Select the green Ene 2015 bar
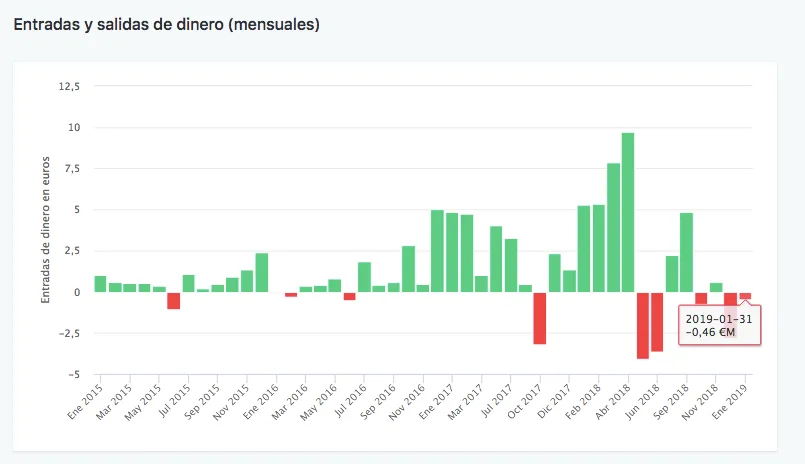Image resolution: width=805 pixels, height=464 pixels. (x=100, y=284)
